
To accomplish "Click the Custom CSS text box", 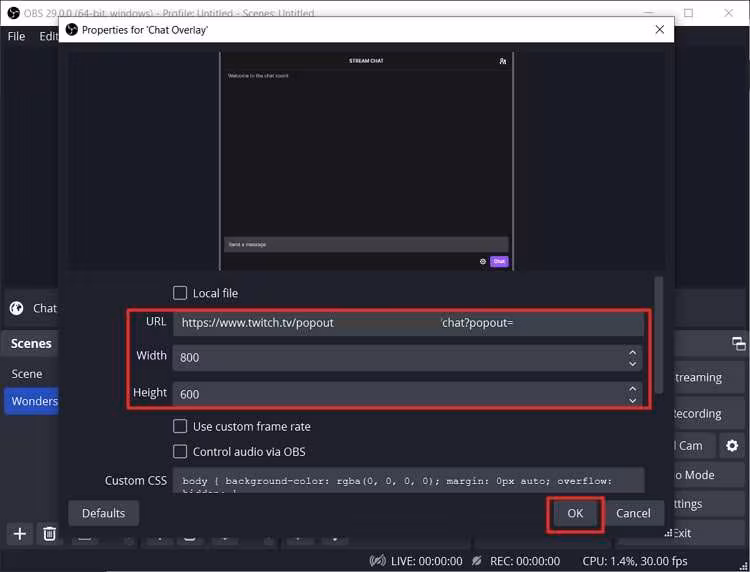I will pos(408,481).
